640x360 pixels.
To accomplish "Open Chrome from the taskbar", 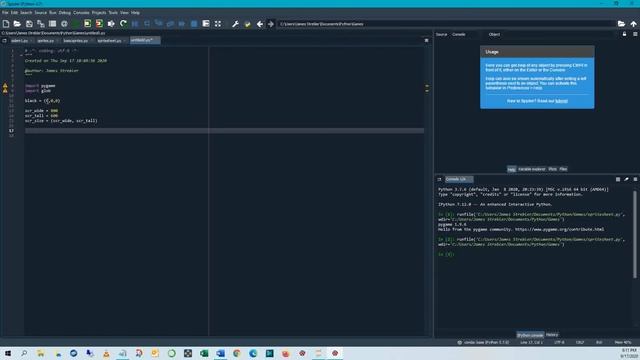I will (237, 353).
